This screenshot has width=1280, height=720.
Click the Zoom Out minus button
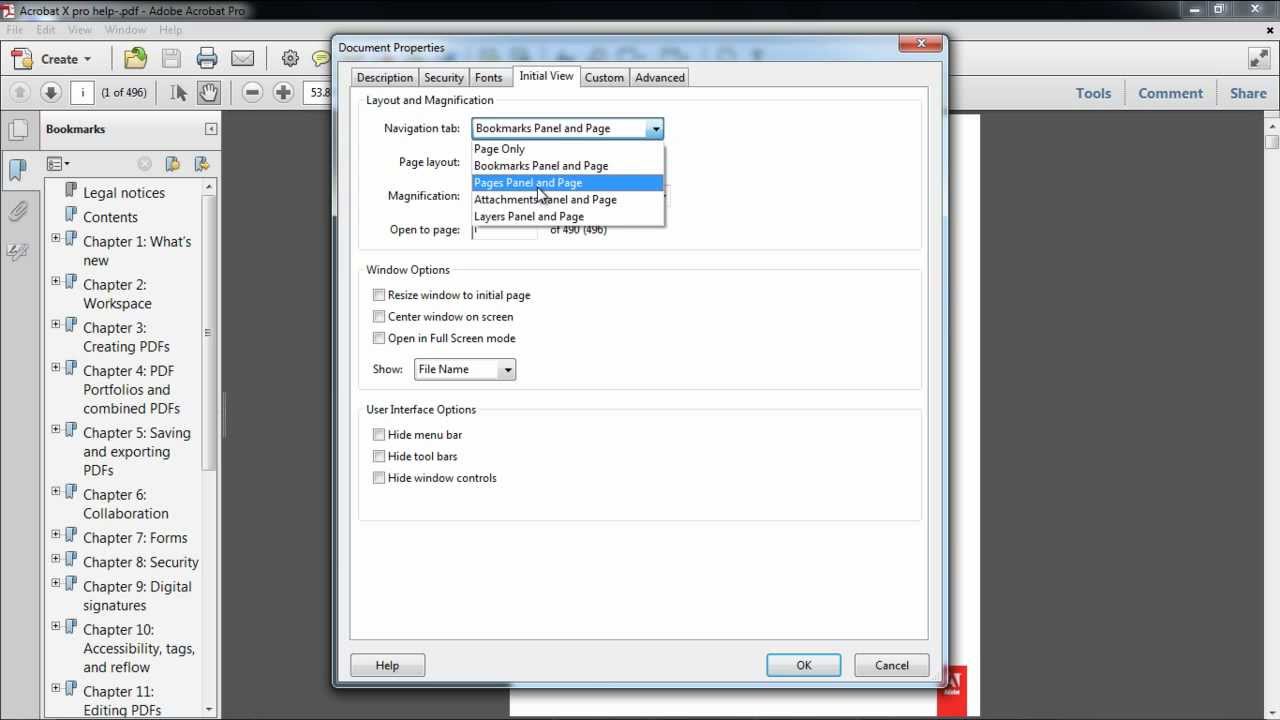click(253, 93)
